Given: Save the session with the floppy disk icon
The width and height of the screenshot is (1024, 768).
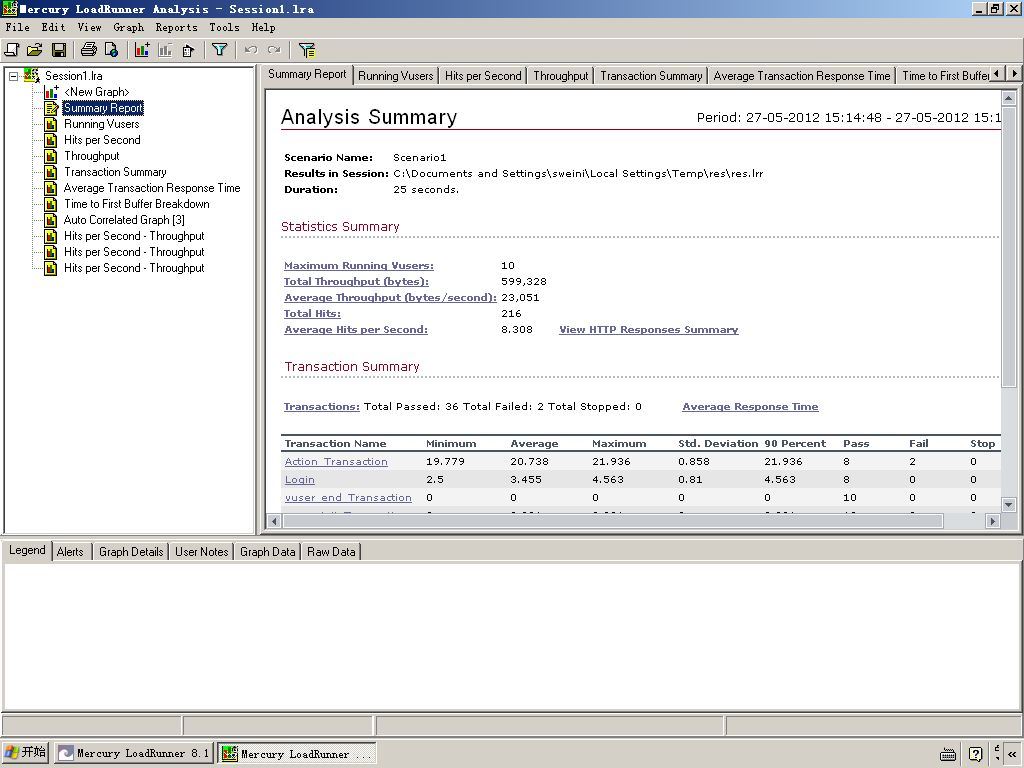Looking at the screenshot, I should (x=59, y=49).
